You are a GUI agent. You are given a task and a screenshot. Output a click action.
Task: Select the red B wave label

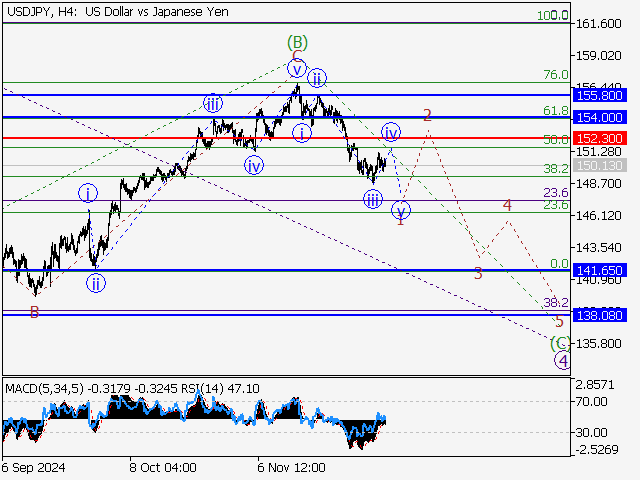(x=34, y=312)
